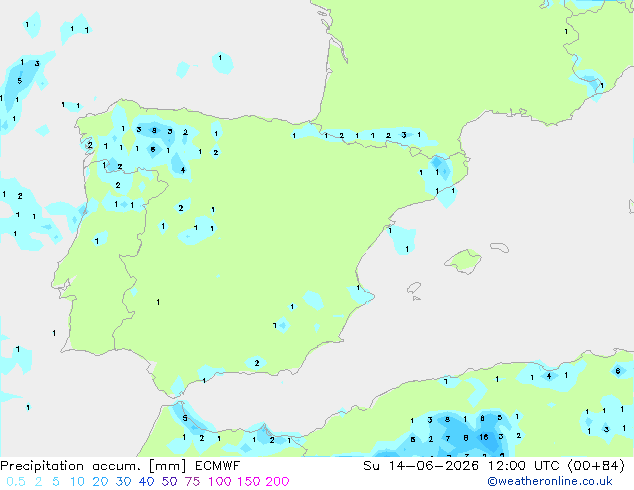The image size is (634, 490).
Task: Select the 30 mm legend value
Action: coord(123,482)
